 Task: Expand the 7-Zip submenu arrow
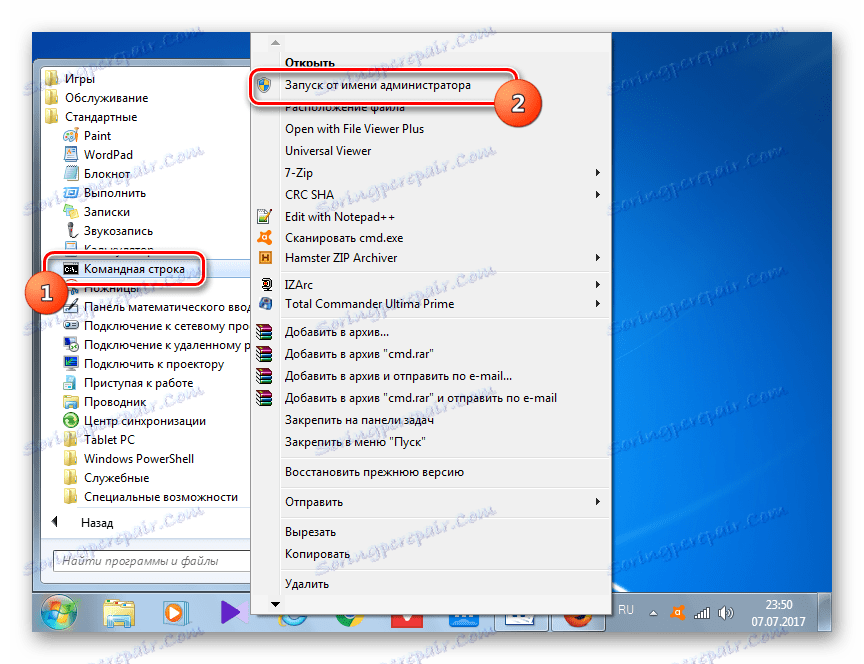click(x=598, y=172)
